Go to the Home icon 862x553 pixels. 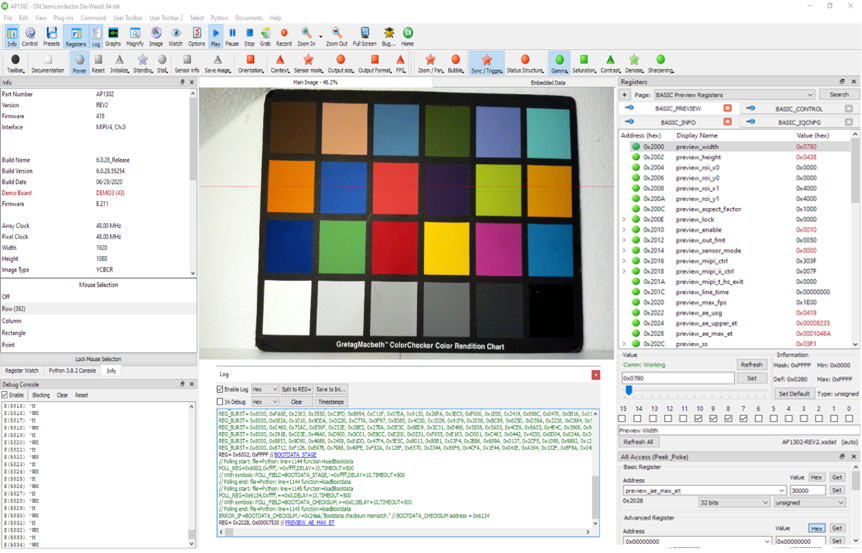(x=407, y=36)
